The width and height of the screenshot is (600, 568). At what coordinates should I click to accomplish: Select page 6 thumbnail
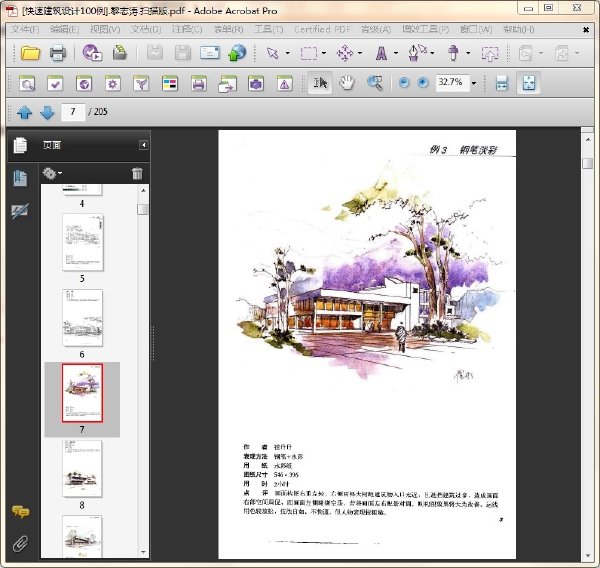pyautogui.click(x=83, y=318)
